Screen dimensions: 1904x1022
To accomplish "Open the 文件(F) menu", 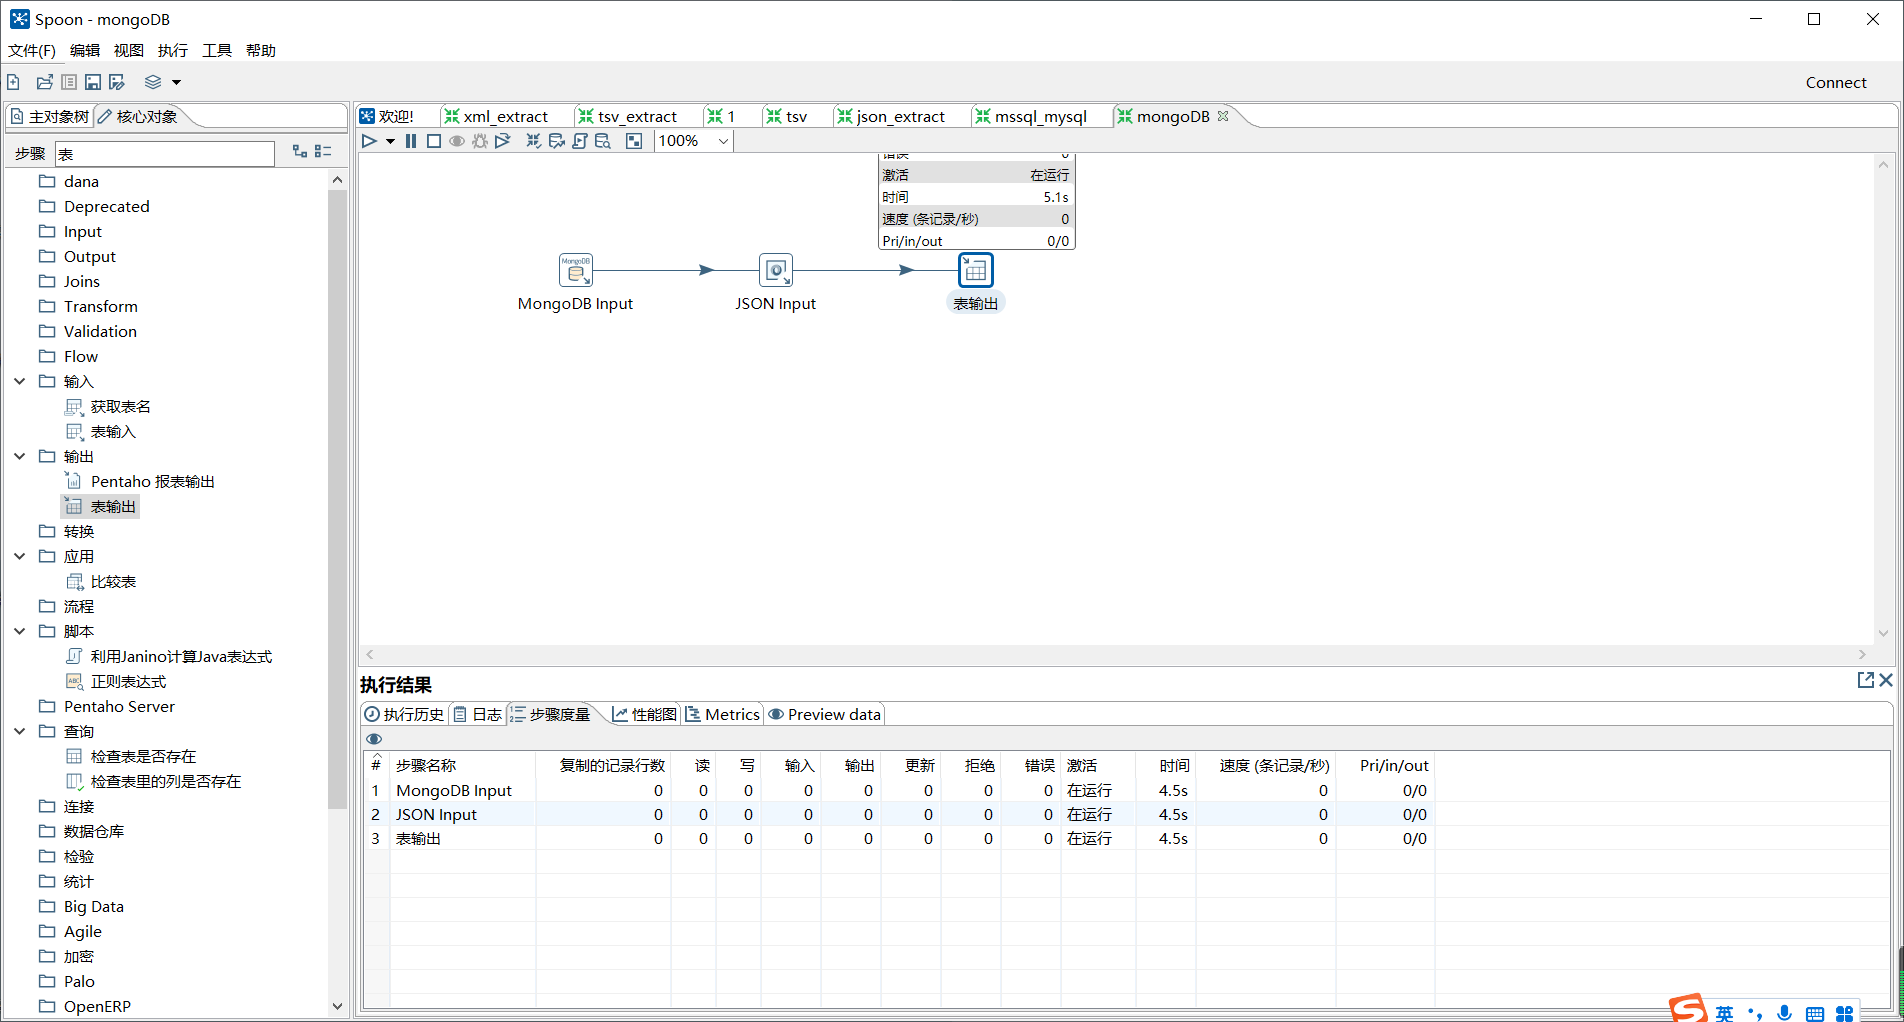I will (x=32, y=50).
